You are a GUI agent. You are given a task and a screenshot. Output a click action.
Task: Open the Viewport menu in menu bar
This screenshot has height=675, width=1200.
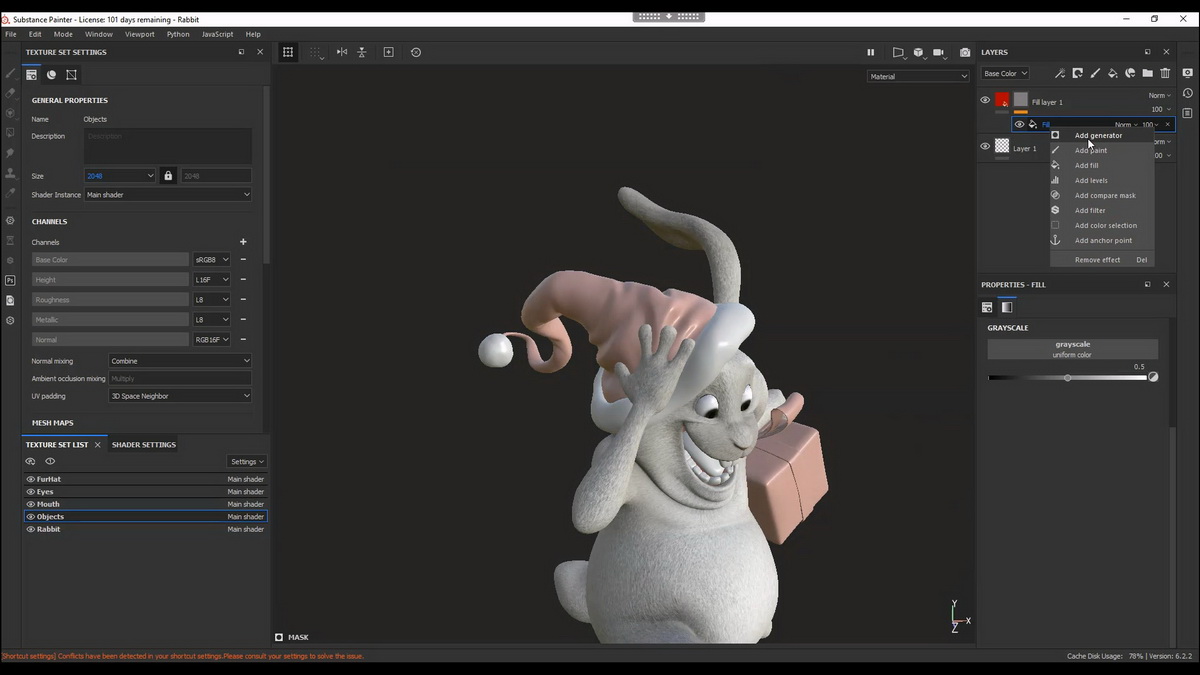pyautogui.click(x=139, y=34)
